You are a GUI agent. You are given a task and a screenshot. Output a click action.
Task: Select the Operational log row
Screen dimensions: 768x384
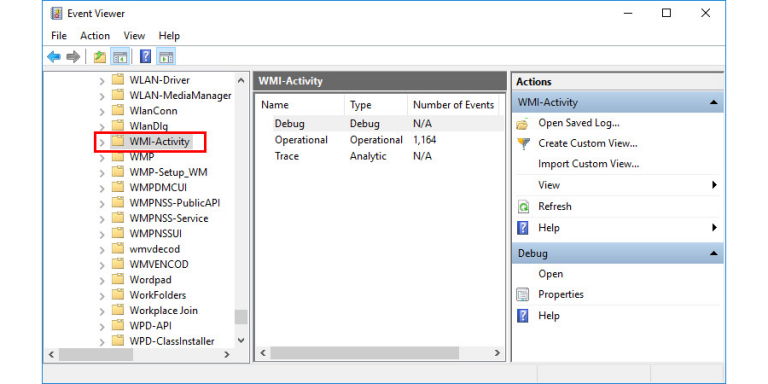pos(380,140)
